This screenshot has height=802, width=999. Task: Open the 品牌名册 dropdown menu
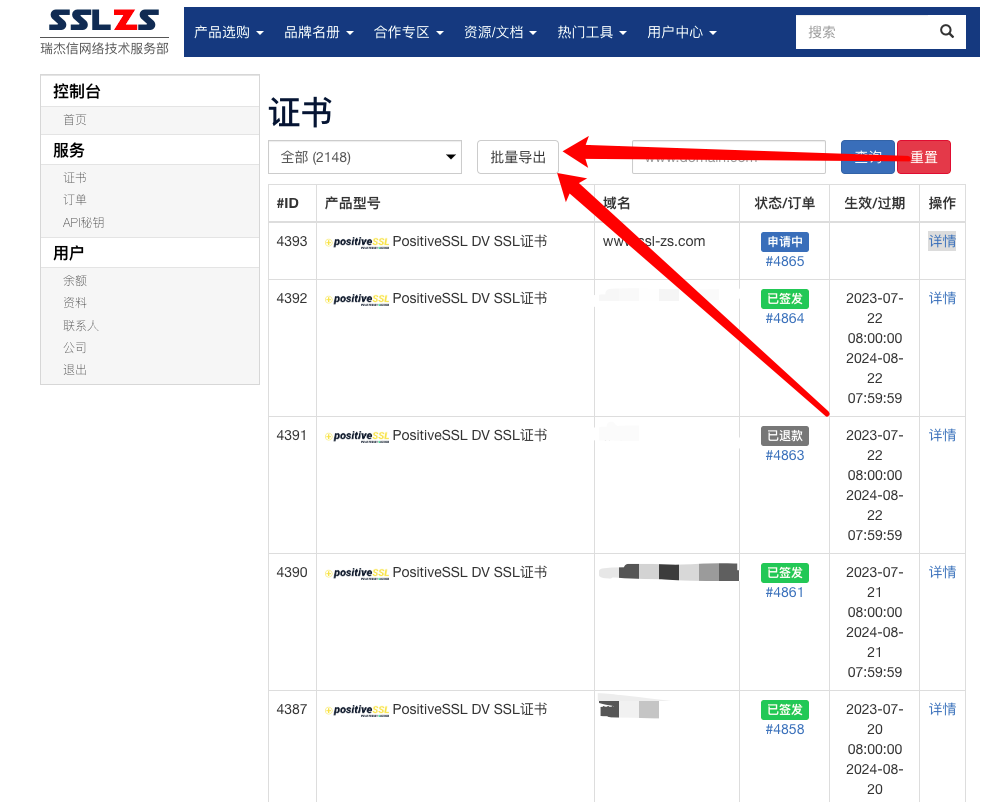319,32
